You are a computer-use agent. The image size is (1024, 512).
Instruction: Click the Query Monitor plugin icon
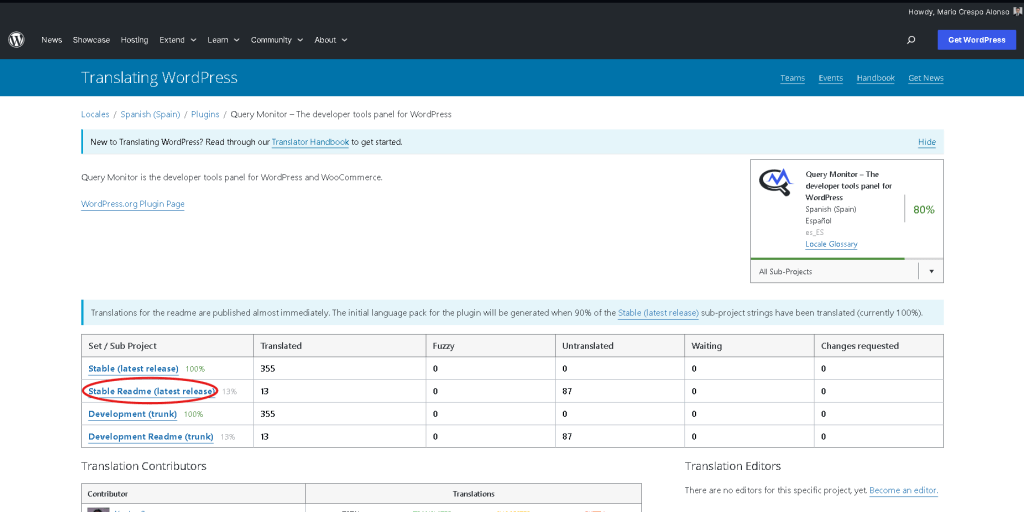coord(774,182)
